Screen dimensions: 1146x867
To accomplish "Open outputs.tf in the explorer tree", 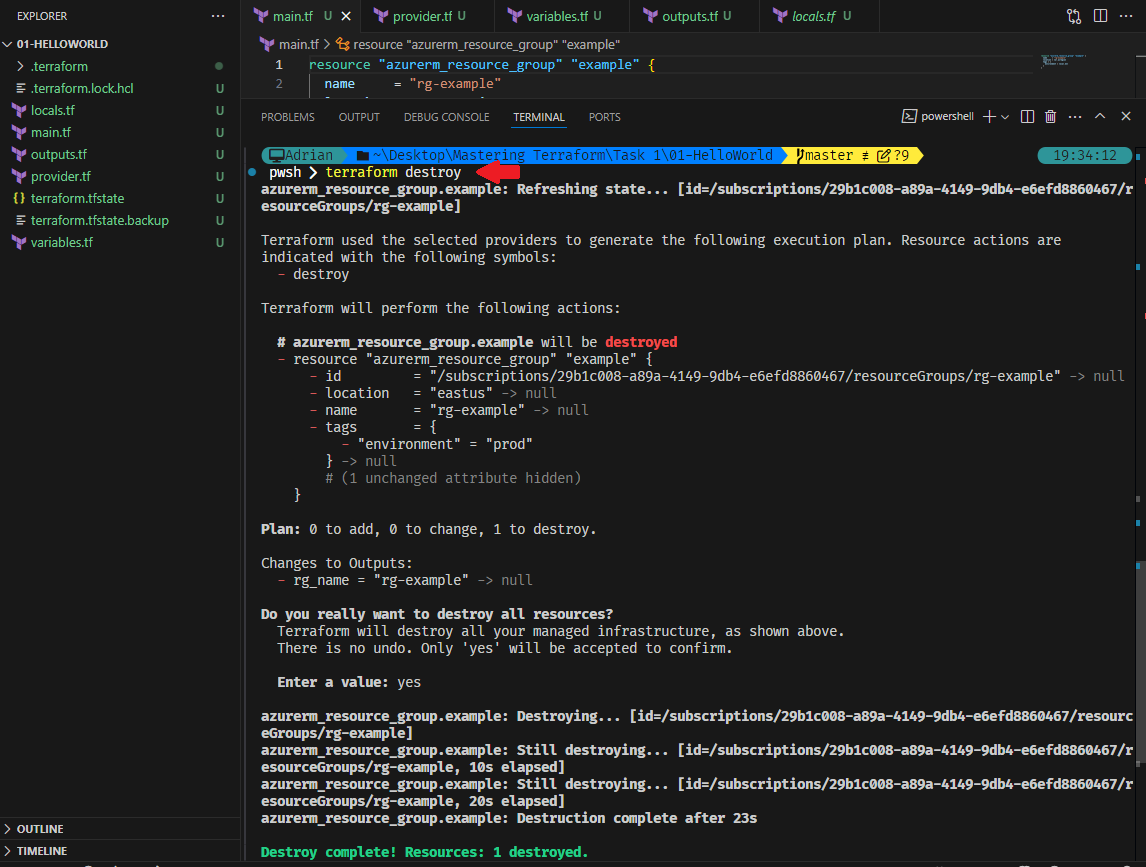I will (58, 154).
